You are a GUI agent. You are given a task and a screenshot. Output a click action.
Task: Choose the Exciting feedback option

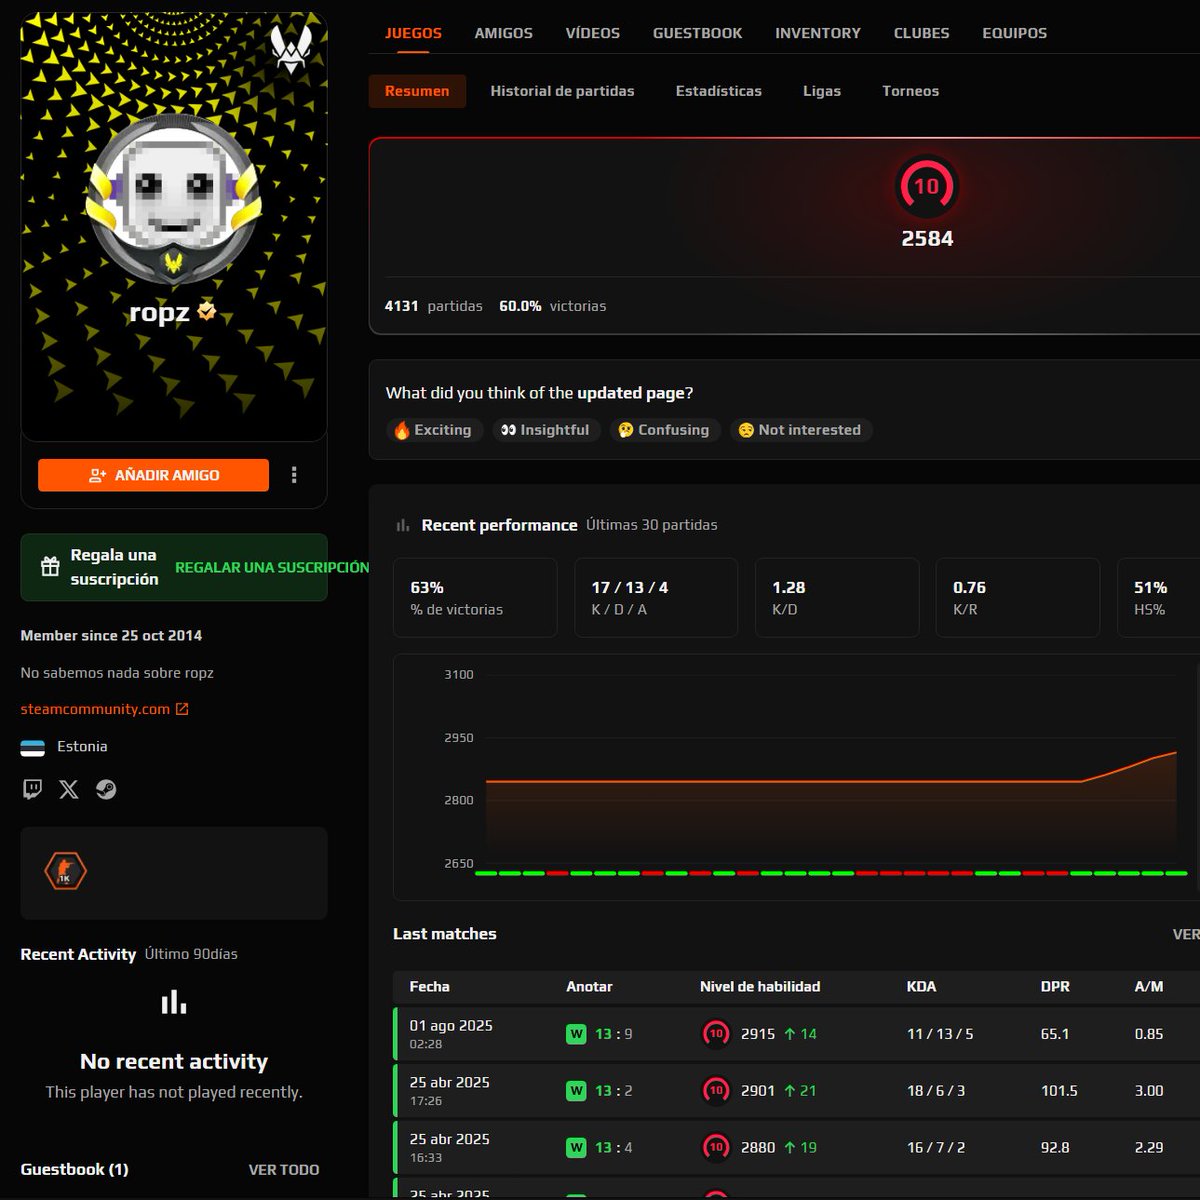coord(435,430)
